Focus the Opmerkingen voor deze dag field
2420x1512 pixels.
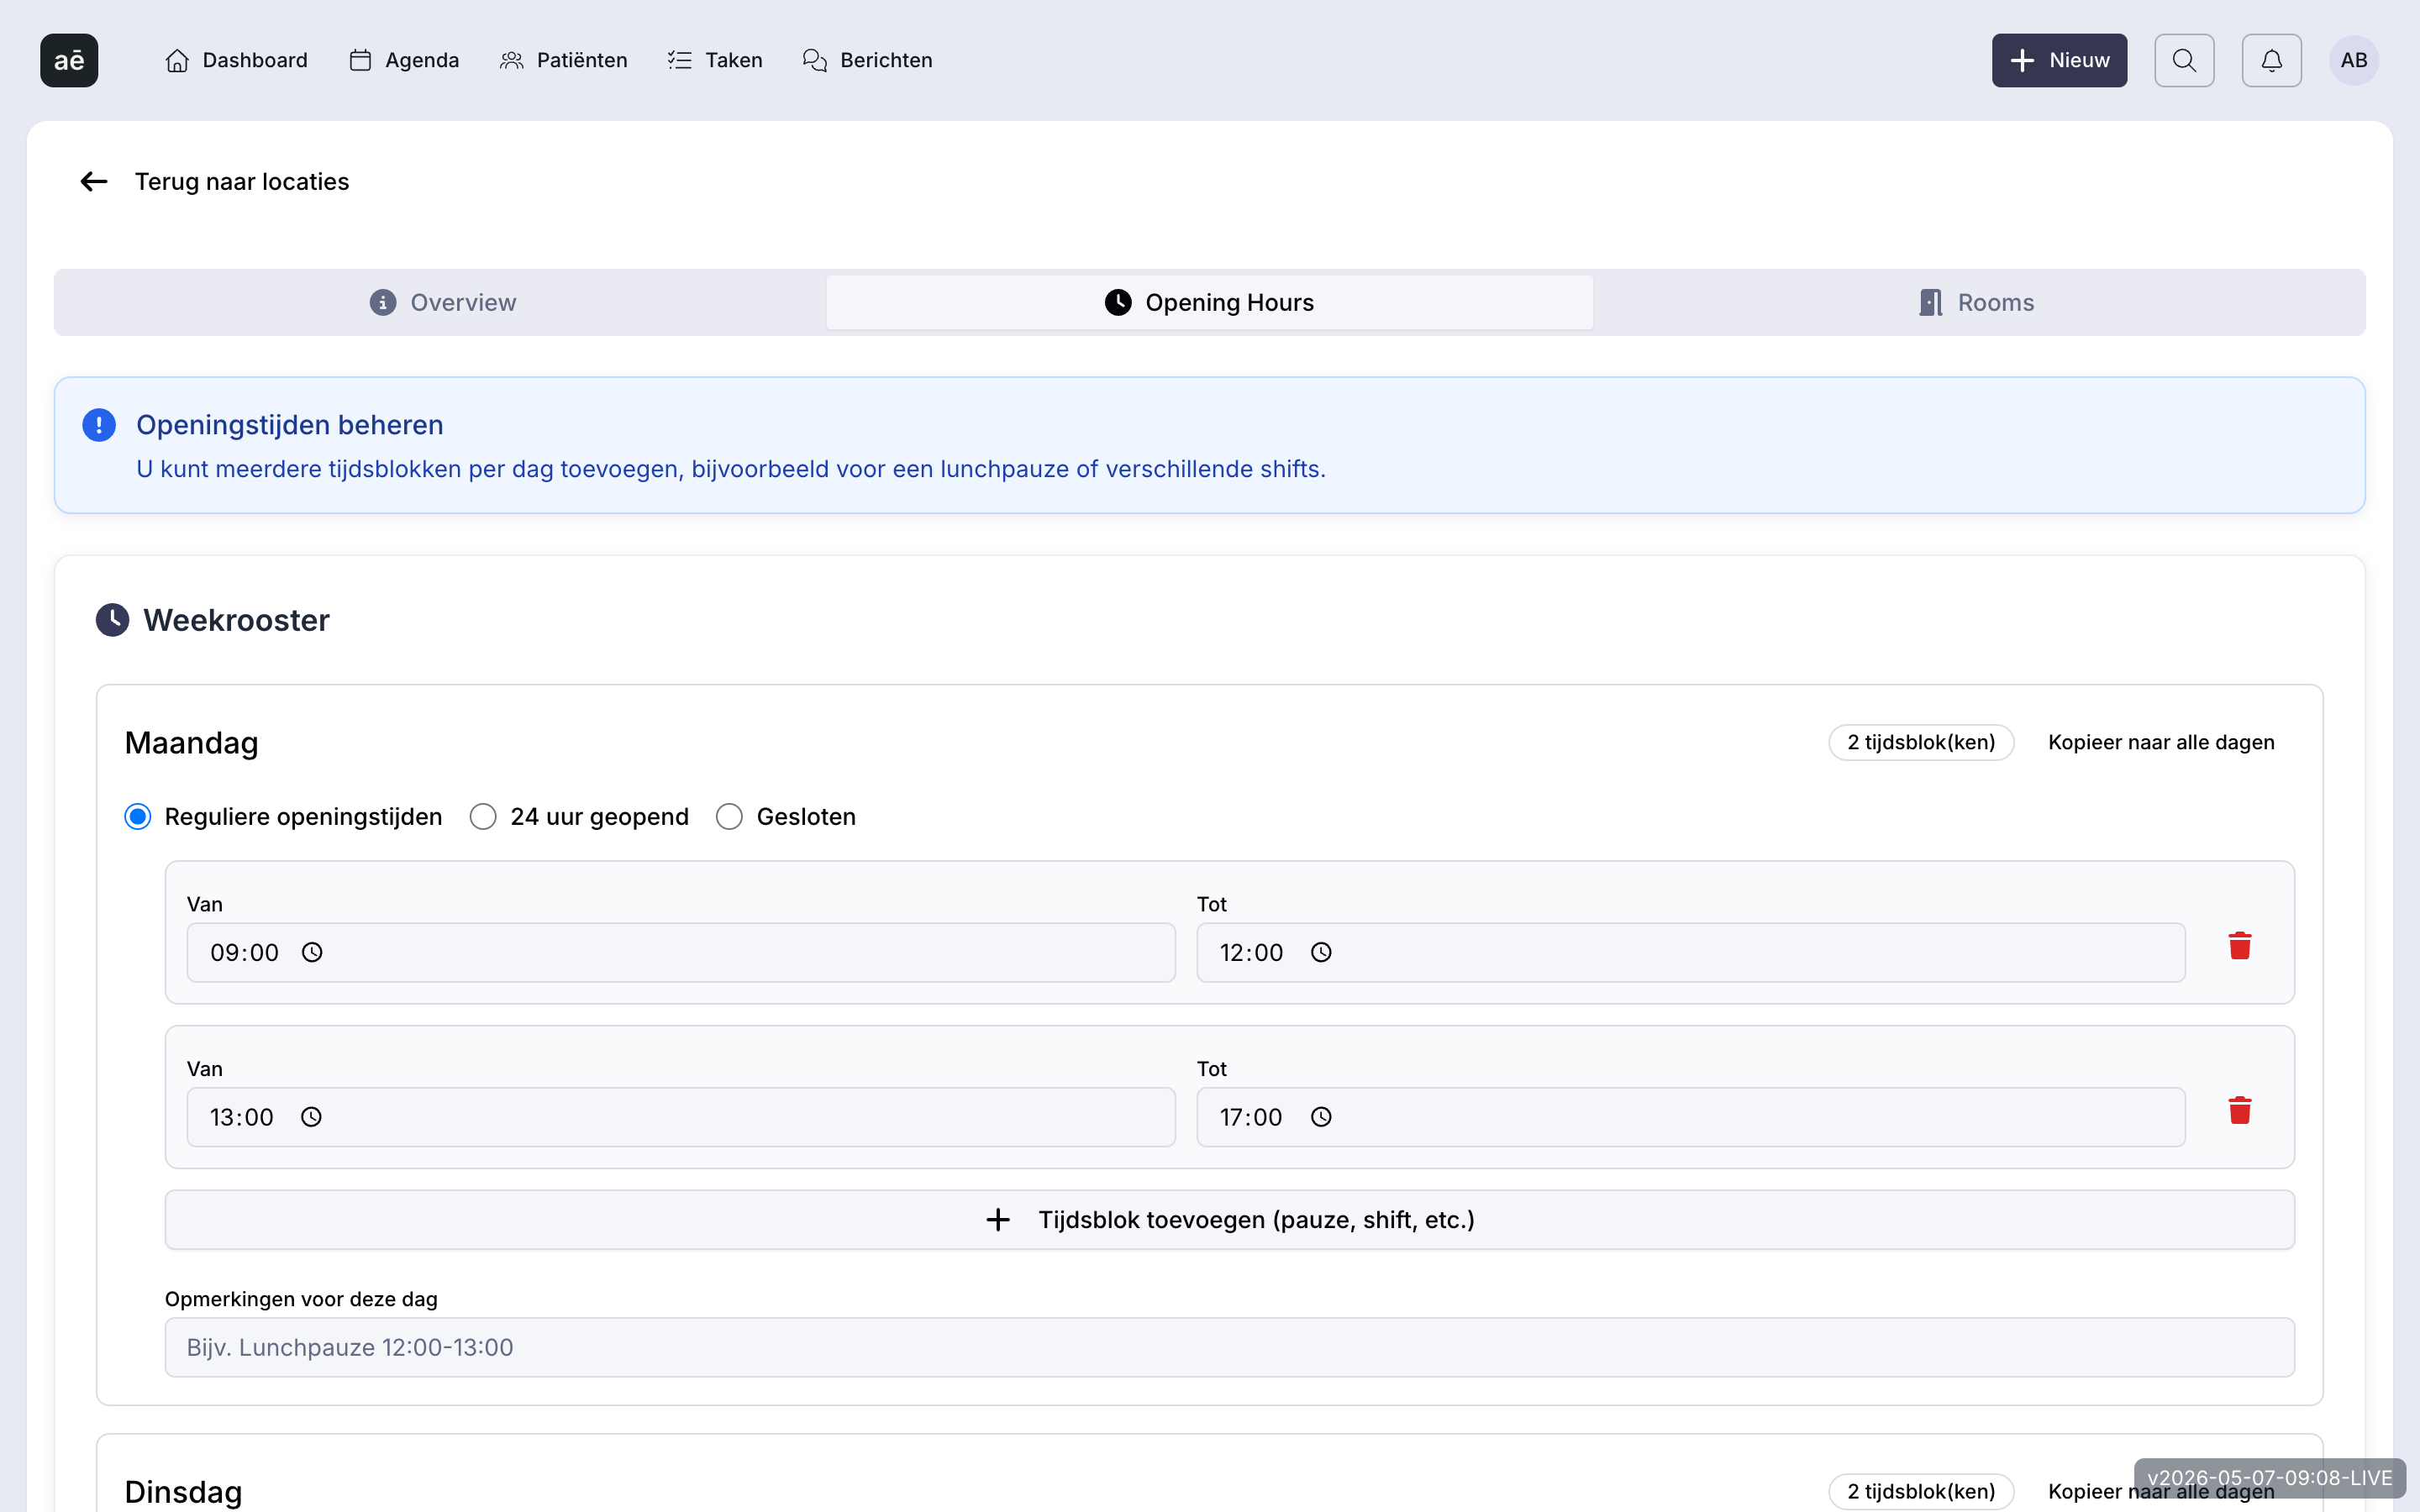(x=1230, y=1347)
